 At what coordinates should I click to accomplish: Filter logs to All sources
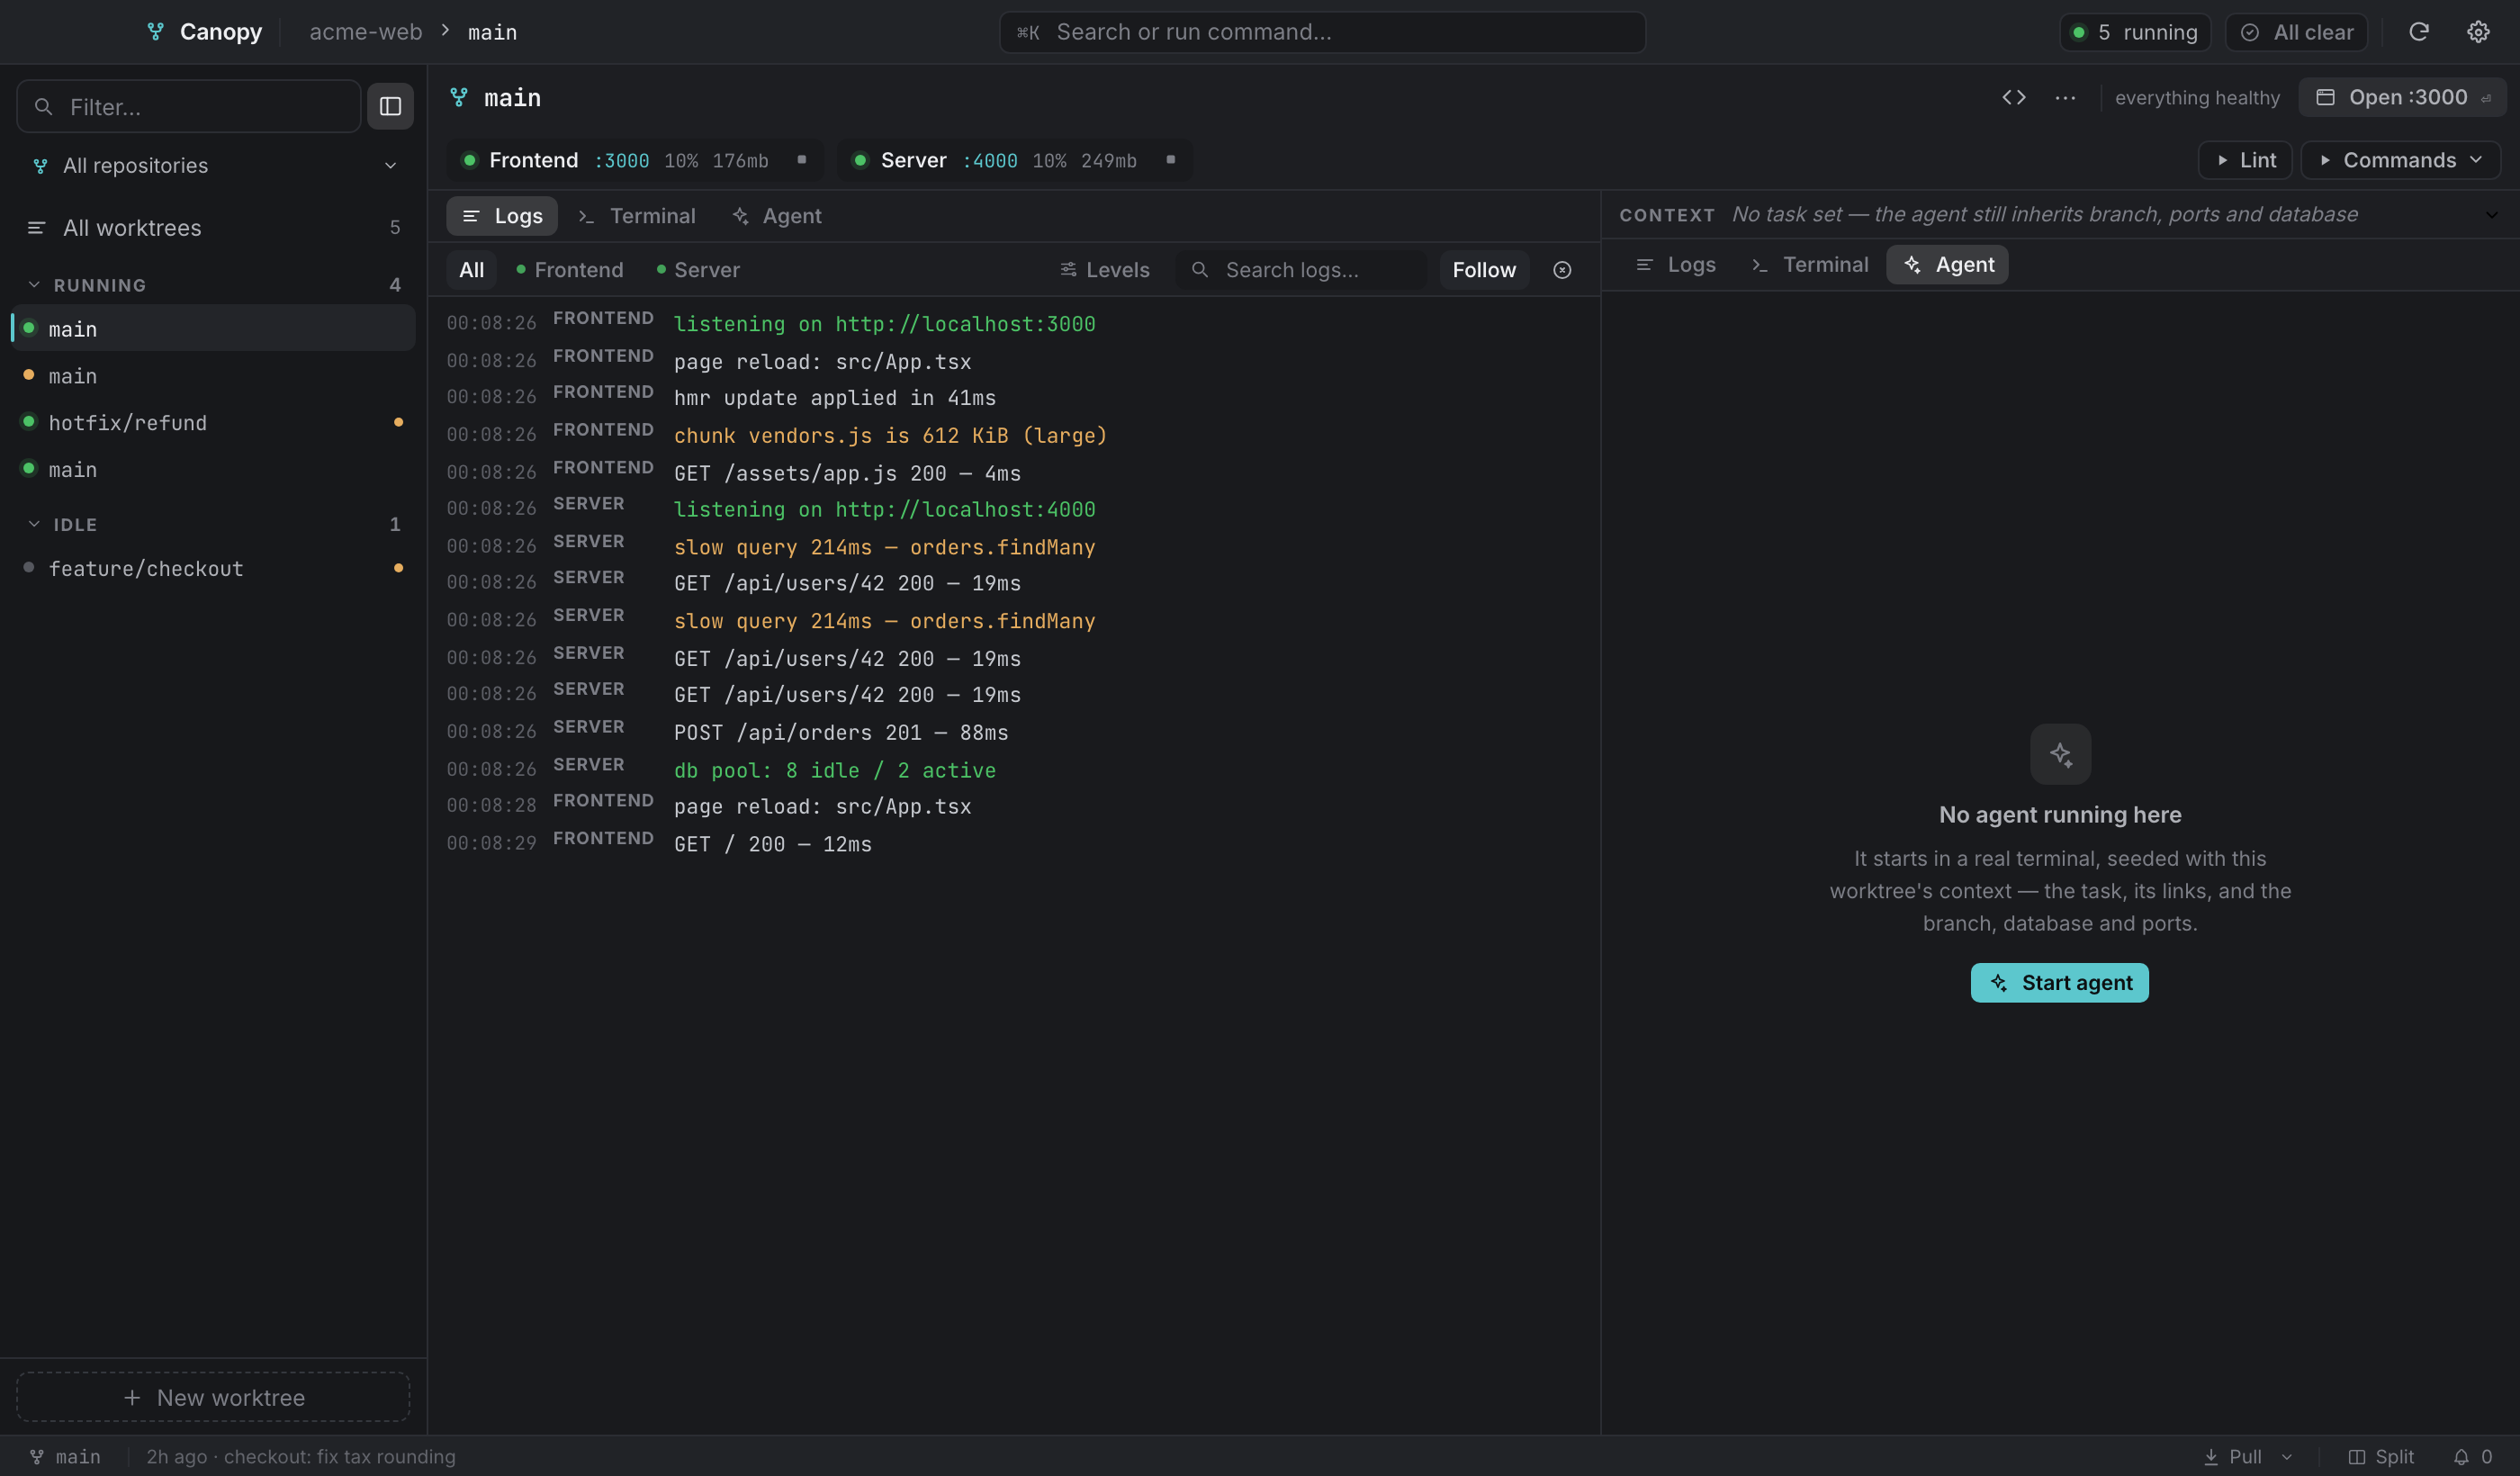(471, 270)
